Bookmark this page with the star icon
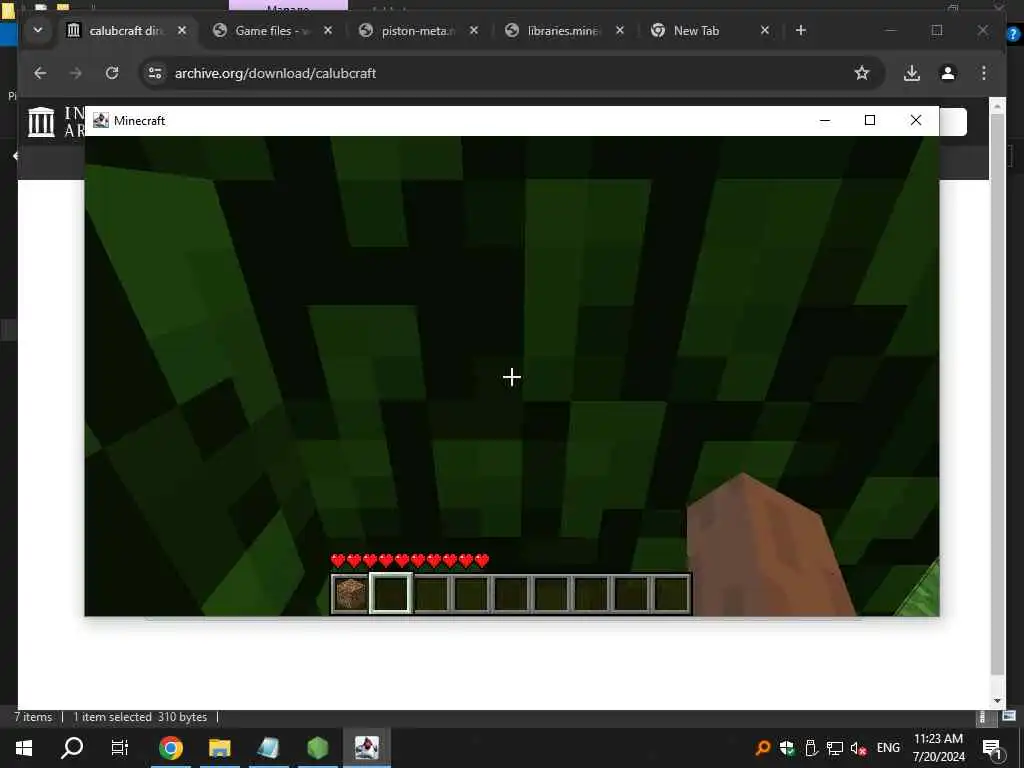 pyautogui.click(x=861, y=73)
